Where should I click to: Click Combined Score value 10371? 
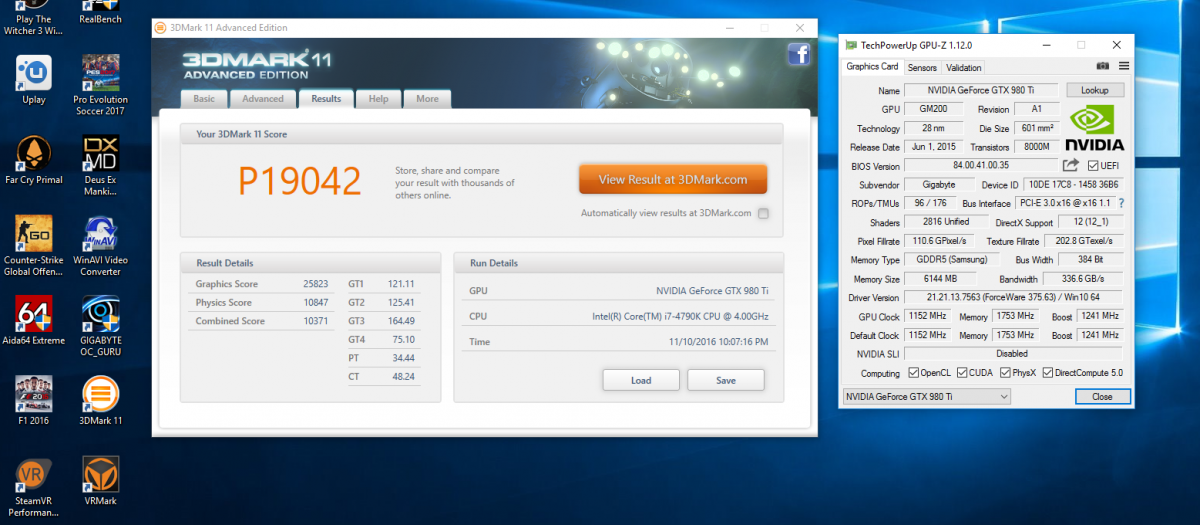tap(316, 321)
